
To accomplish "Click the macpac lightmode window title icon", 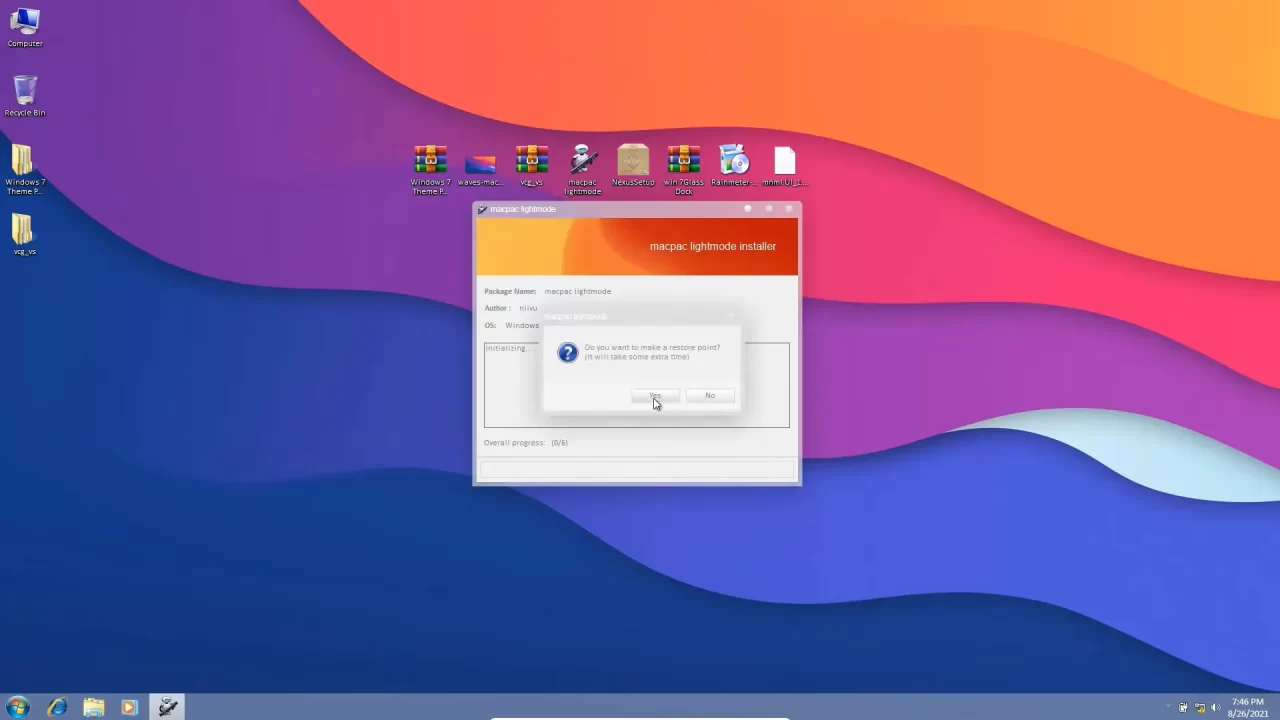I will click(x=482, y=209).
